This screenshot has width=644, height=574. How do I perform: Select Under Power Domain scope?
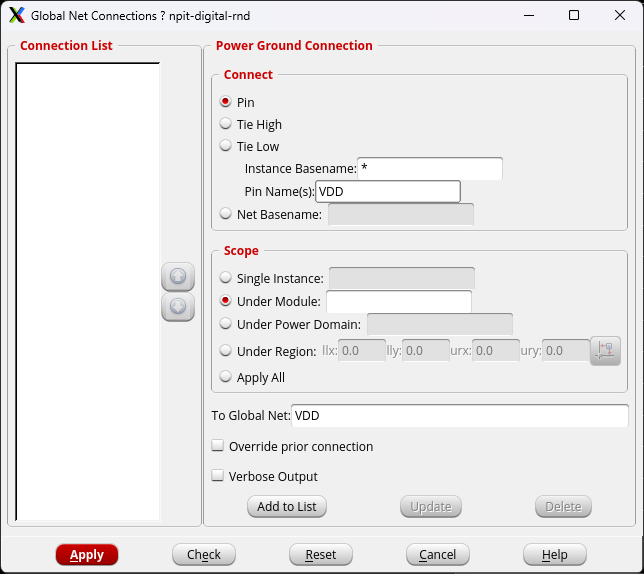(225, 324)
